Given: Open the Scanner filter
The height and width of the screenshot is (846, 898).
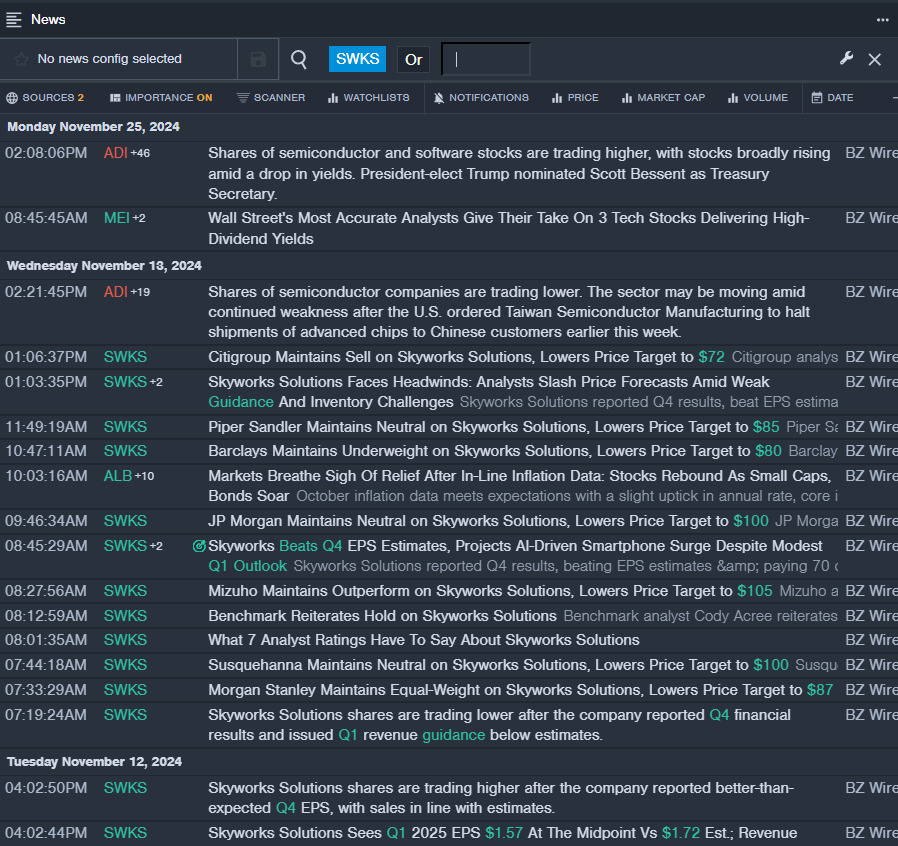Looking at the screenshot, I should (x=271, y=98).
